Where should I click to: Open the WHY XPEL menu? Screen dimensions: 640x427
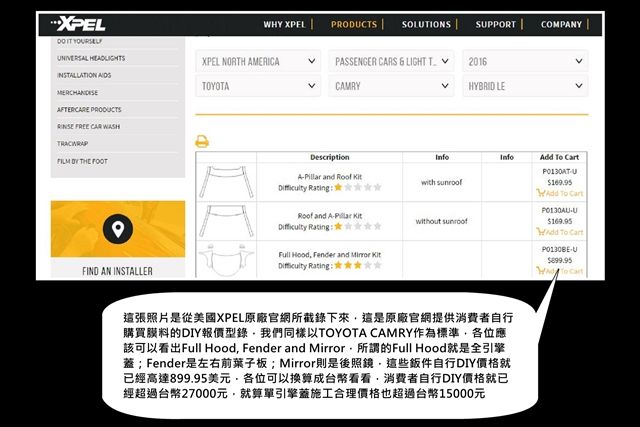pyautogui.click(x=284, y=24)
